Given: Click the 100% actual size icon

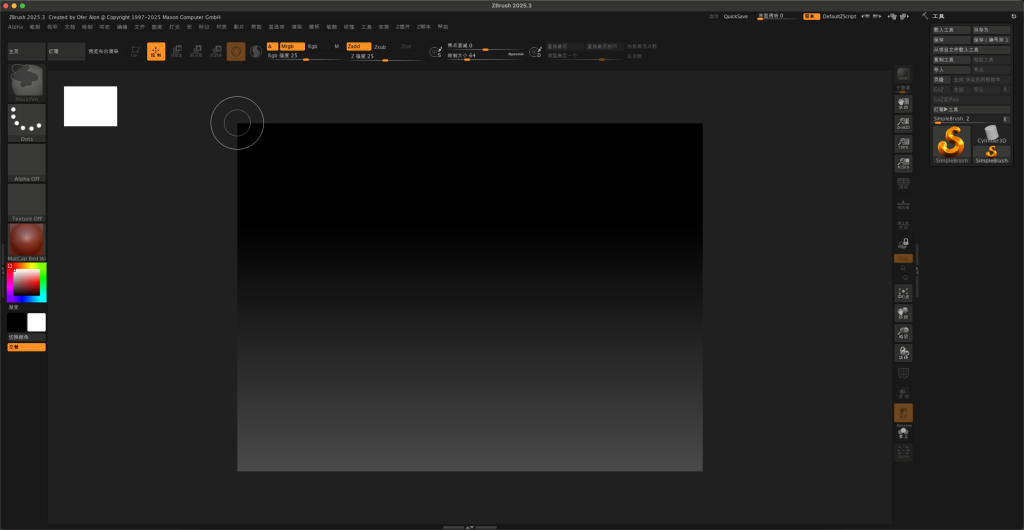Looking at the screenshot, I should 903,144.
